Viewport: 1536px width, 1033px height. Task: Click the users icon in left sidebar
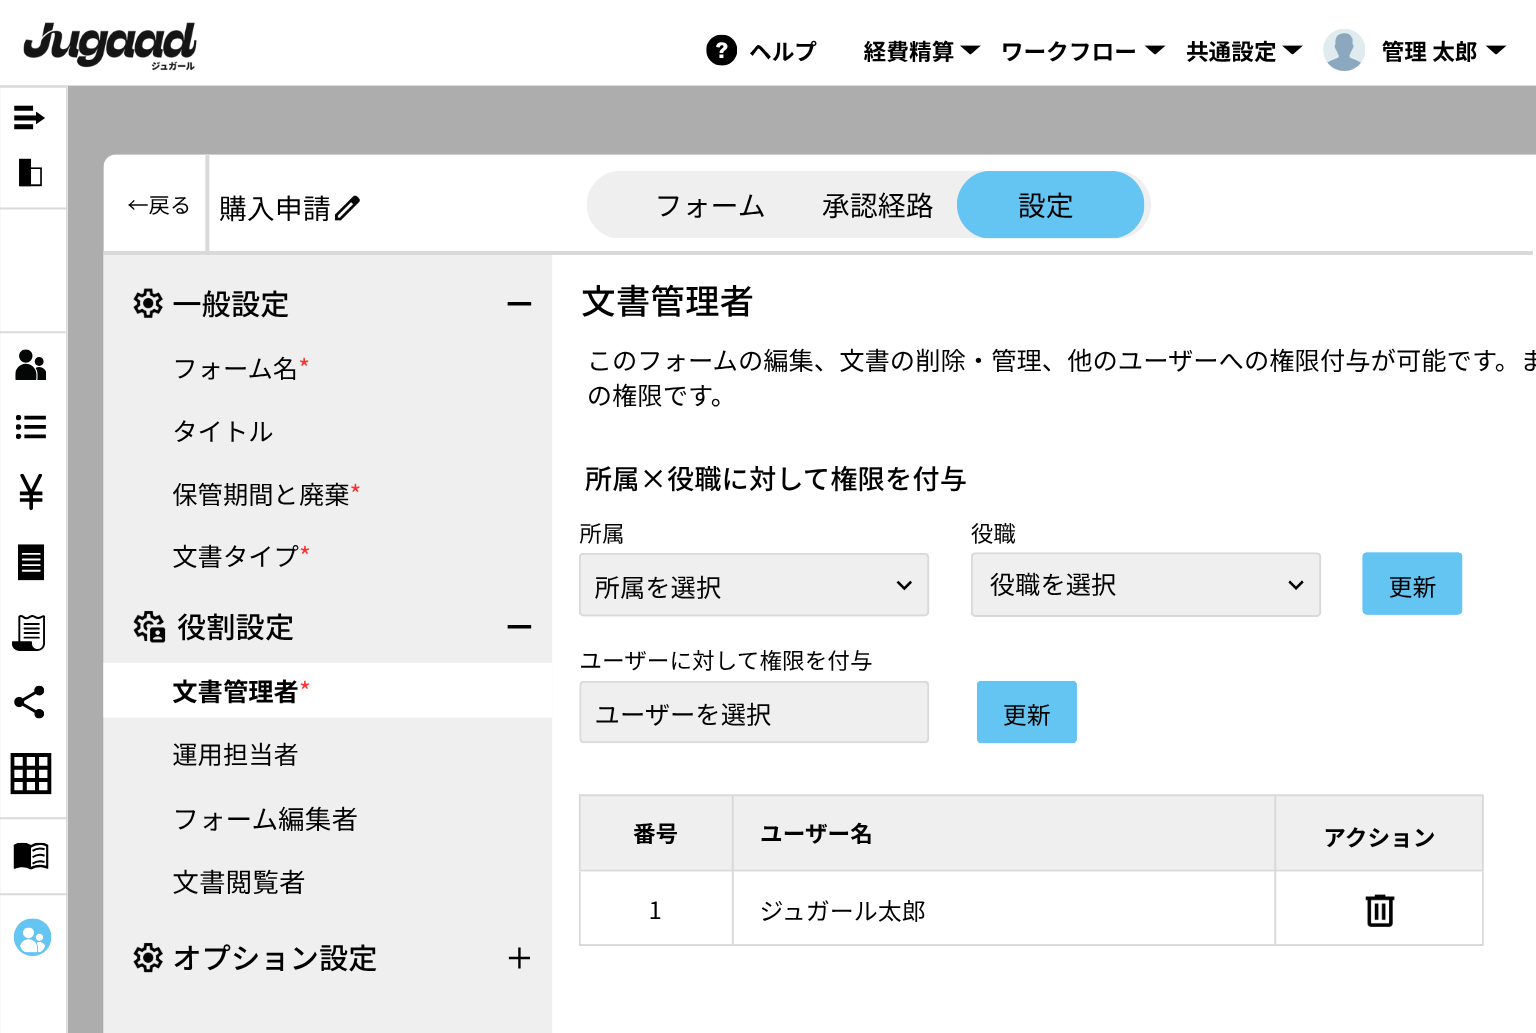[31, 366]
